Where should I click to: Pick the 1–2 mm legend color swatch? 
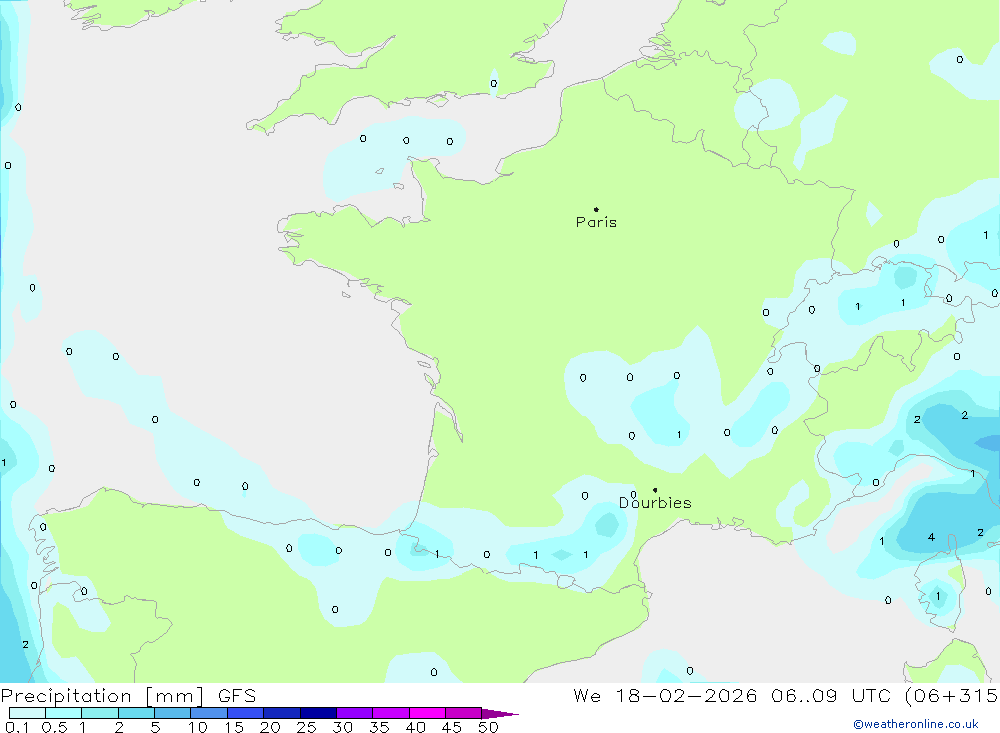click(100, 713)
